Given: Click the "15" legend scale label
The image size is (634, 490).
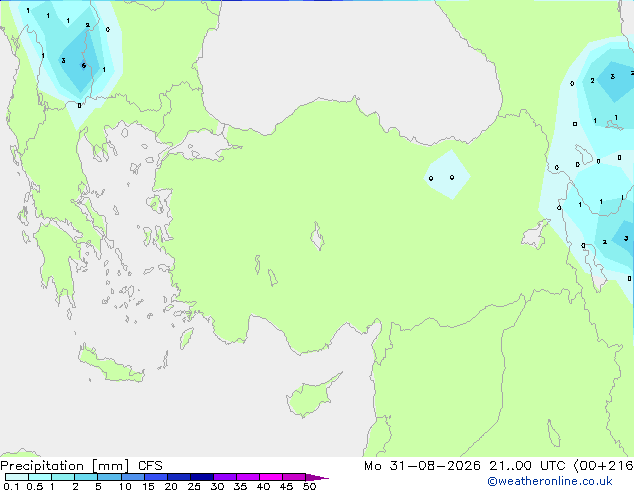Looking at the screenshot, I should tap(148, 486).
